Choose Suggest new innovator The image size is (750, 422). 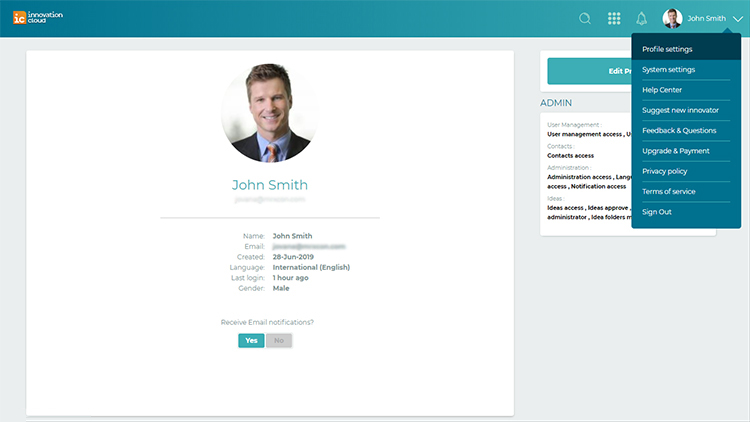click(x=686, y=110)
